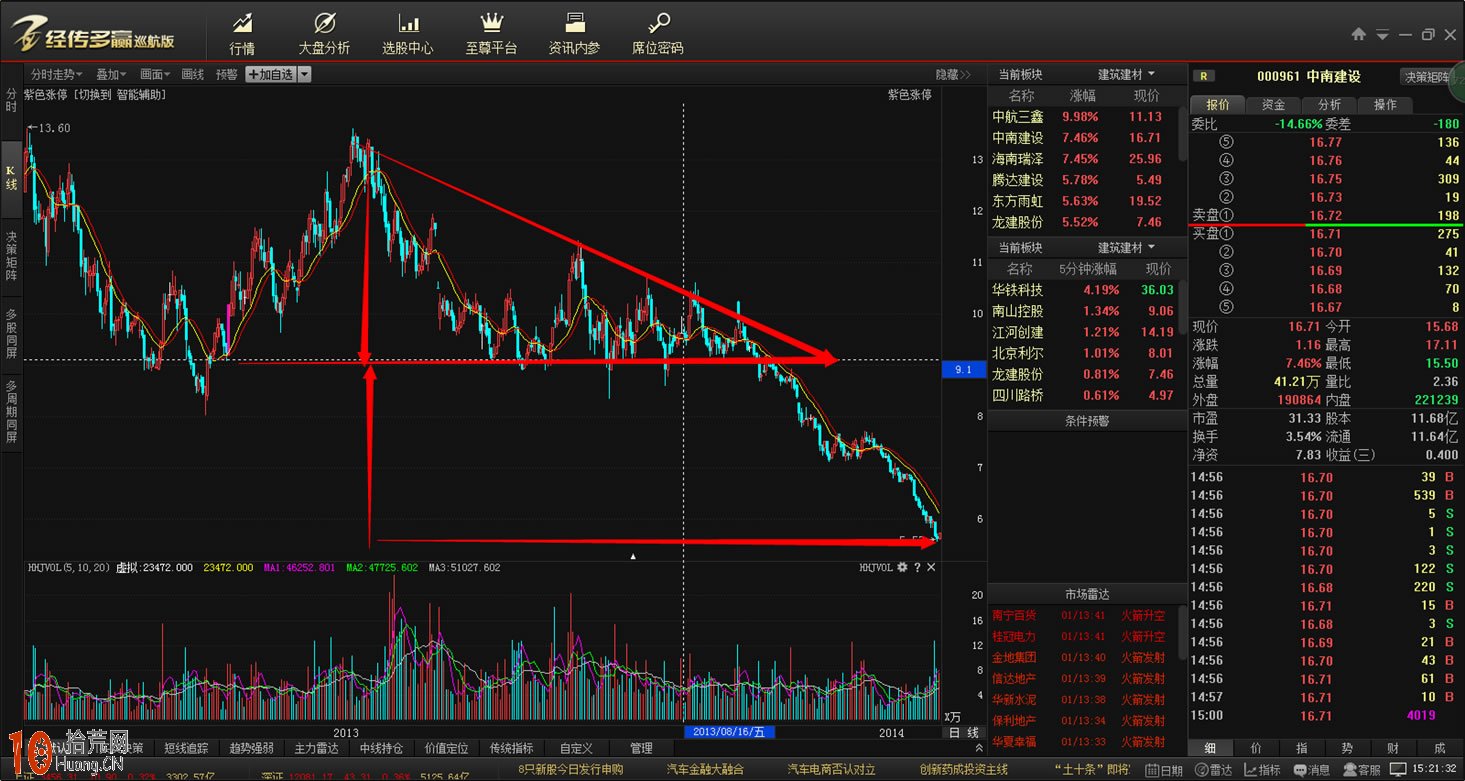Expand the small triangle above volume panel
The image size is (1465, 781).
[632, 555]
